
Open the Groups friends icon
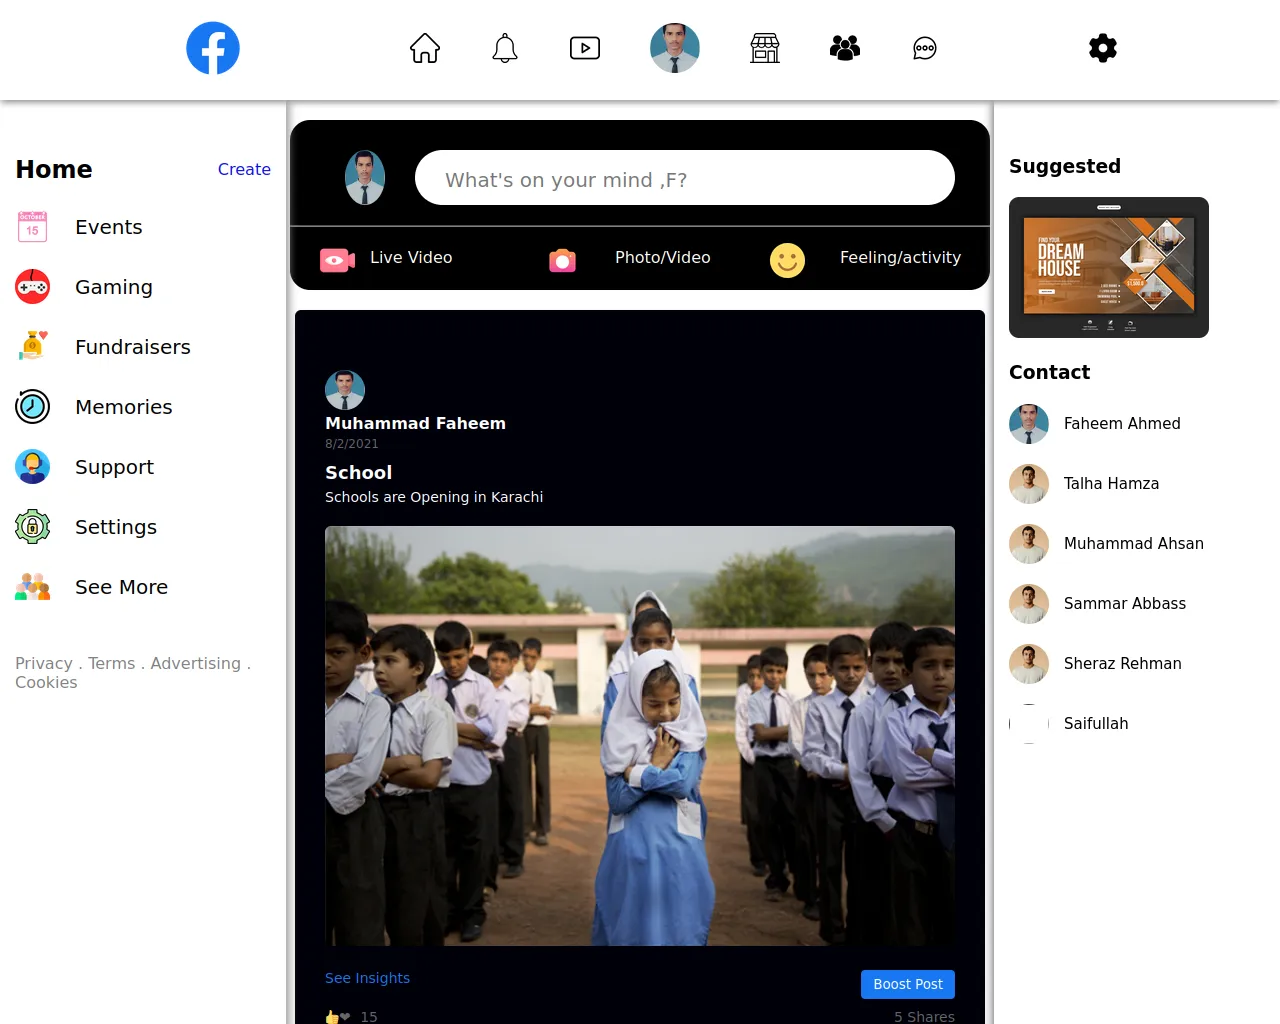point(844,47)
